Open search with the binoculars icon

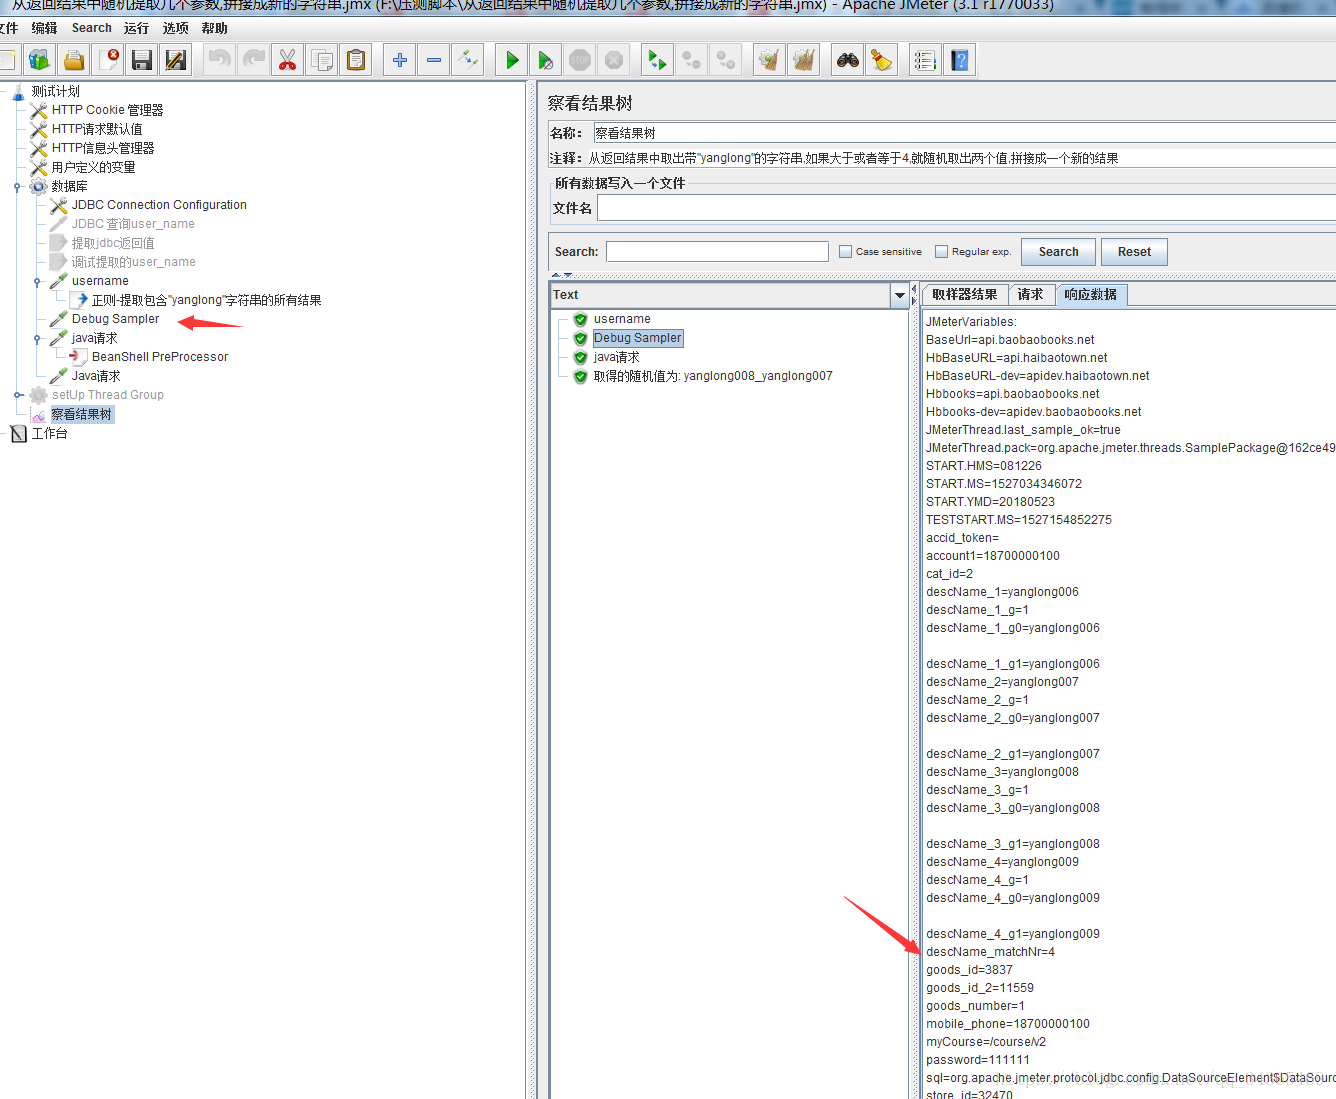tap(848, 60)
